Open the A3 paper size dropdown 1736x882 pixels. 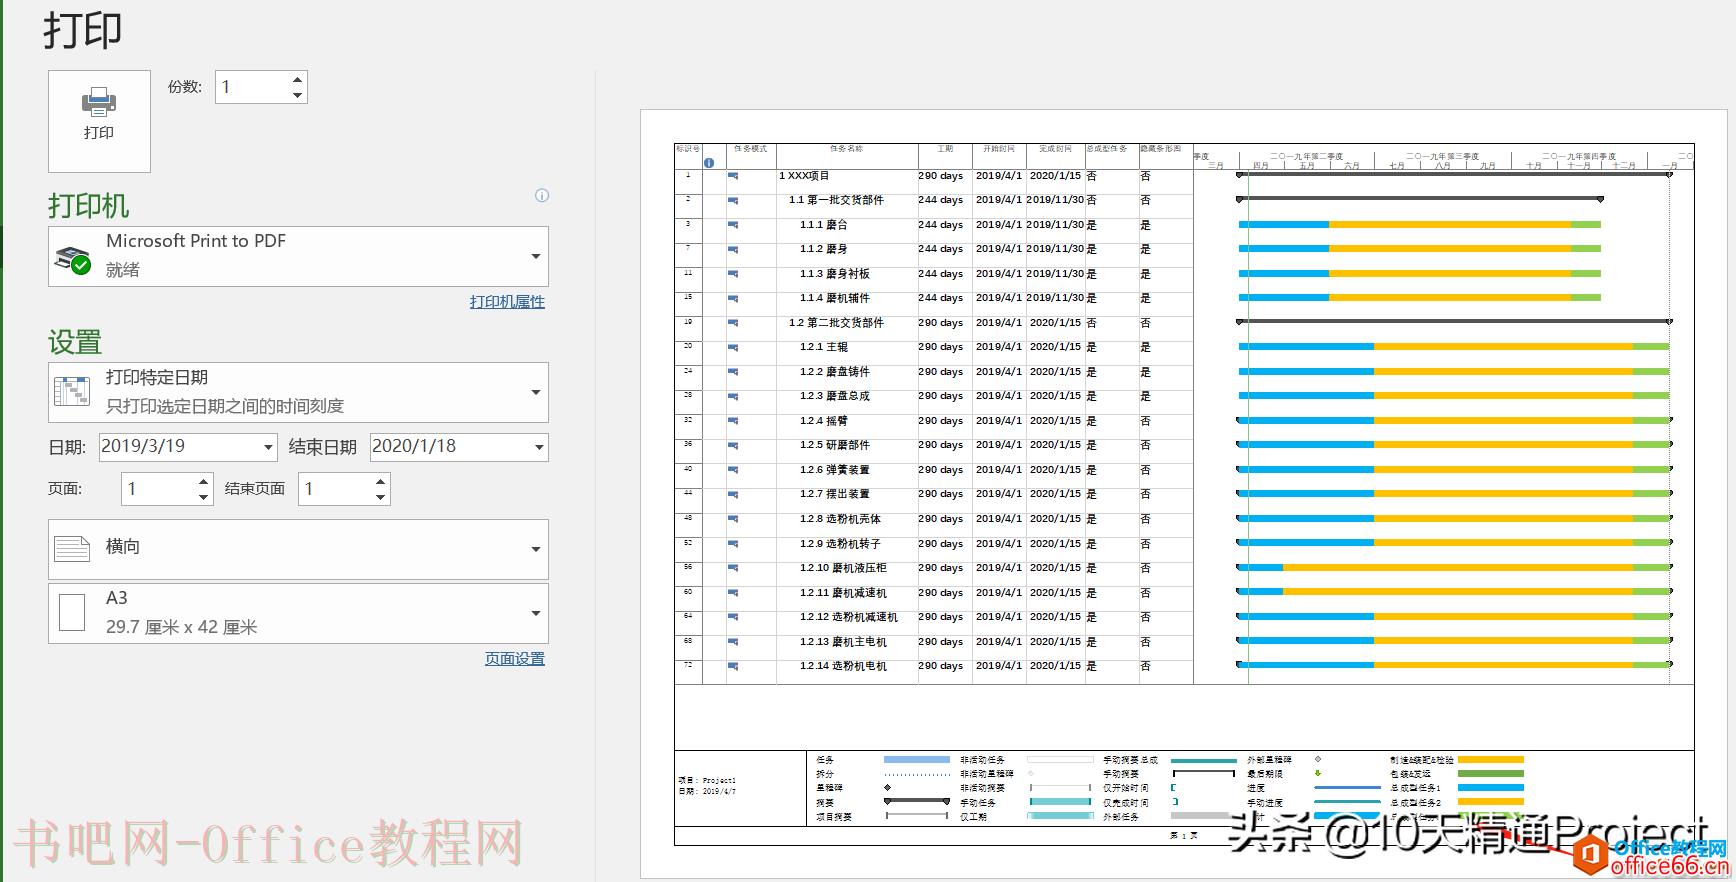(x=298, y=613)
